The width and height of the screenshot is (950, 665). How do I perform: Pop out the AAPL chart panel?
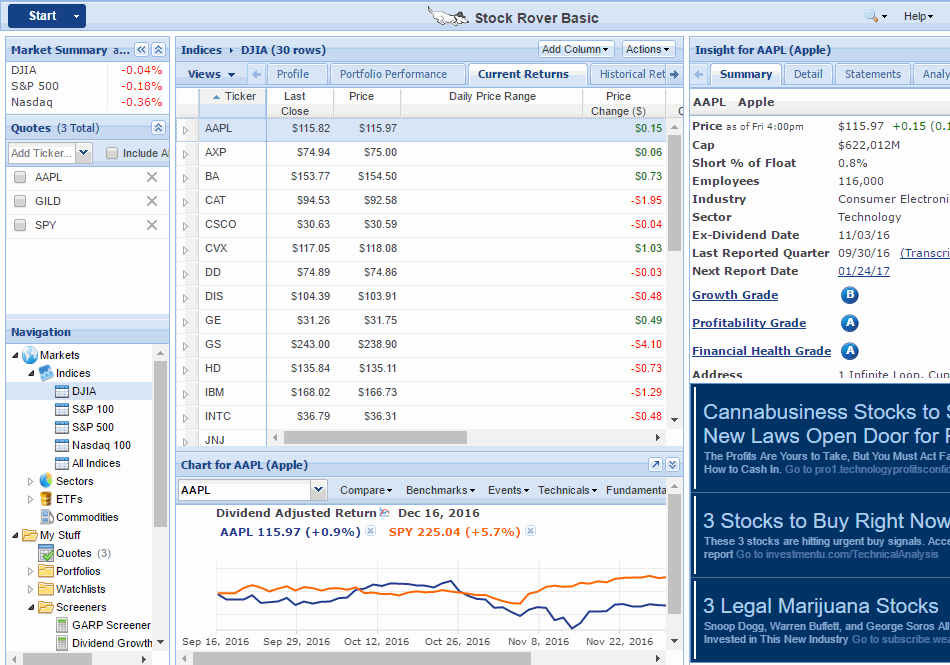click(x=655, y=465)
